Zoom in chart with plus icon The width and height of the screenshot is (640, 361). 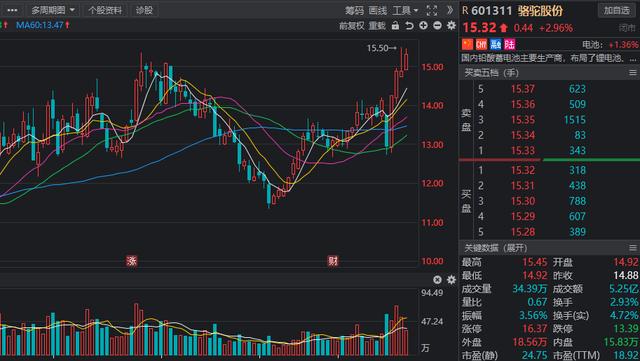coord(423,26)
